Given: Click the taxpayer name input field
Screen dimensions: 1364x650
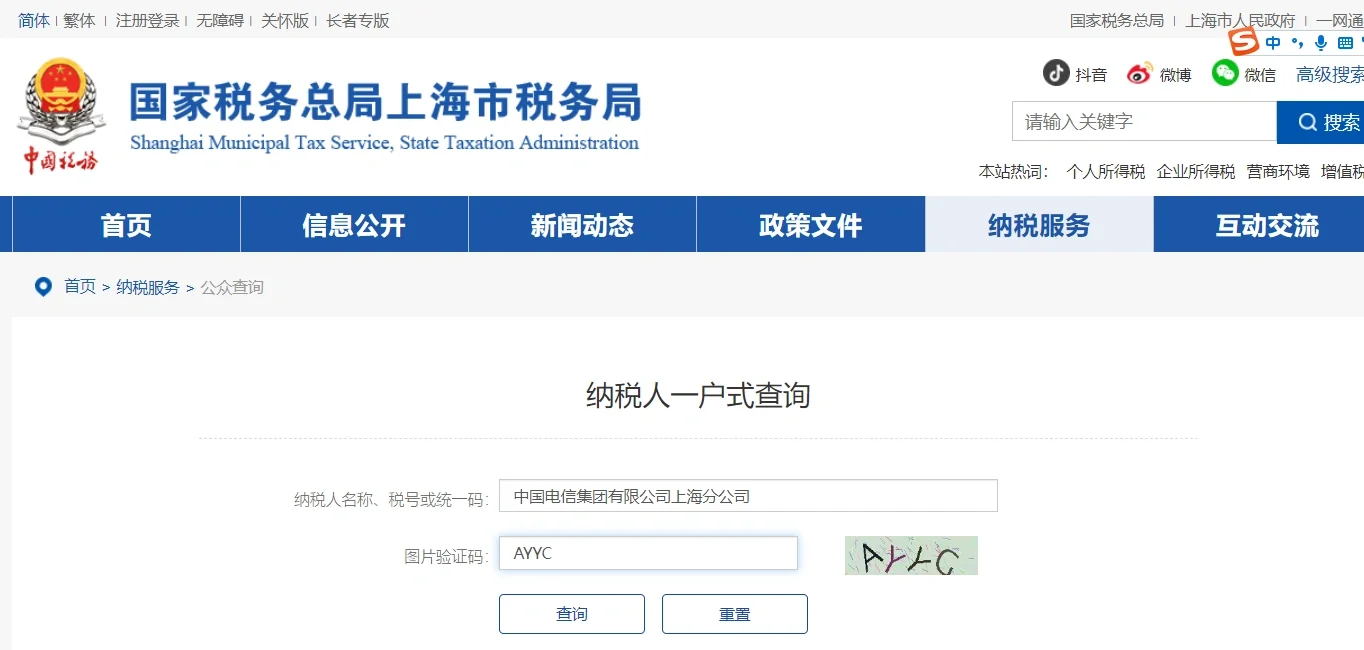Looking at the screenshot, I should 747,495.
